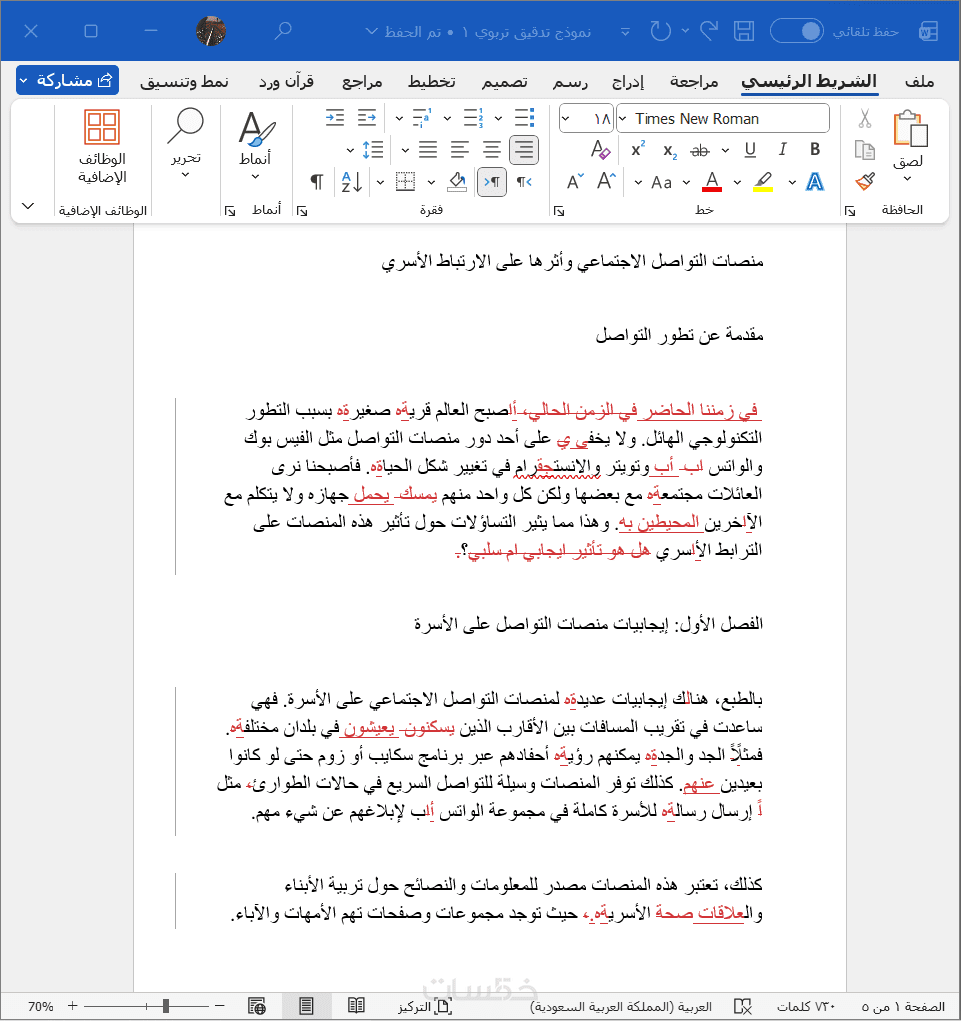Screen dimensions: 961x1021
Task: Open ملف File tab
Action: (x=919, y=81)
